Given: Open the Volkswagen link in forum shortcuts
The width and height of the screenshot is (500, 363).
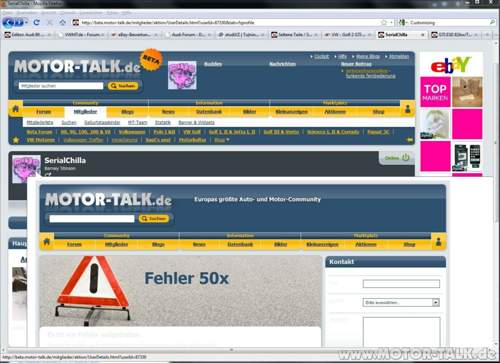Looking at the screenshot, I should (132, 132).
